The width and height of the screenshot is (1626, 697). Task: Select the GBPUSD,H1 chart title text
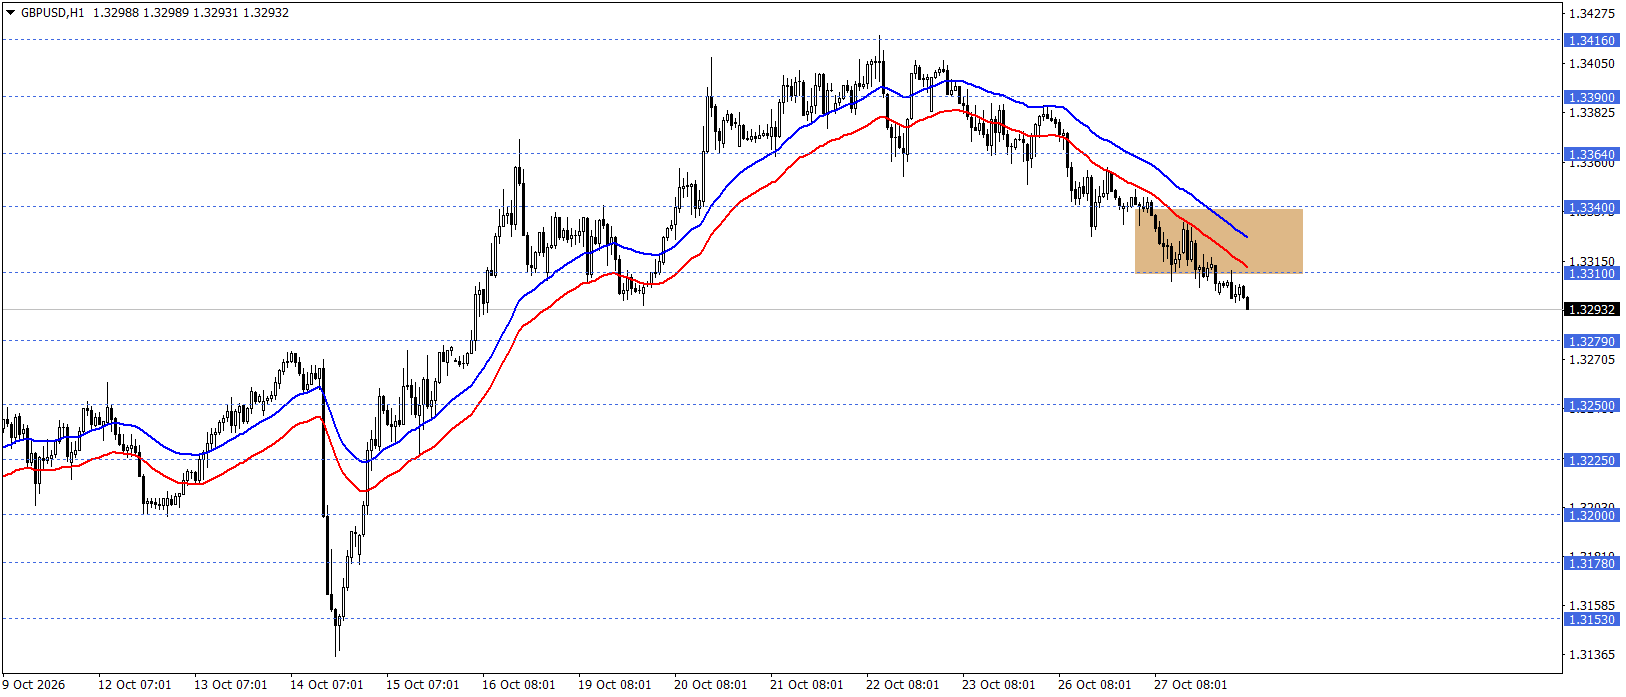[x=52, y=13]
